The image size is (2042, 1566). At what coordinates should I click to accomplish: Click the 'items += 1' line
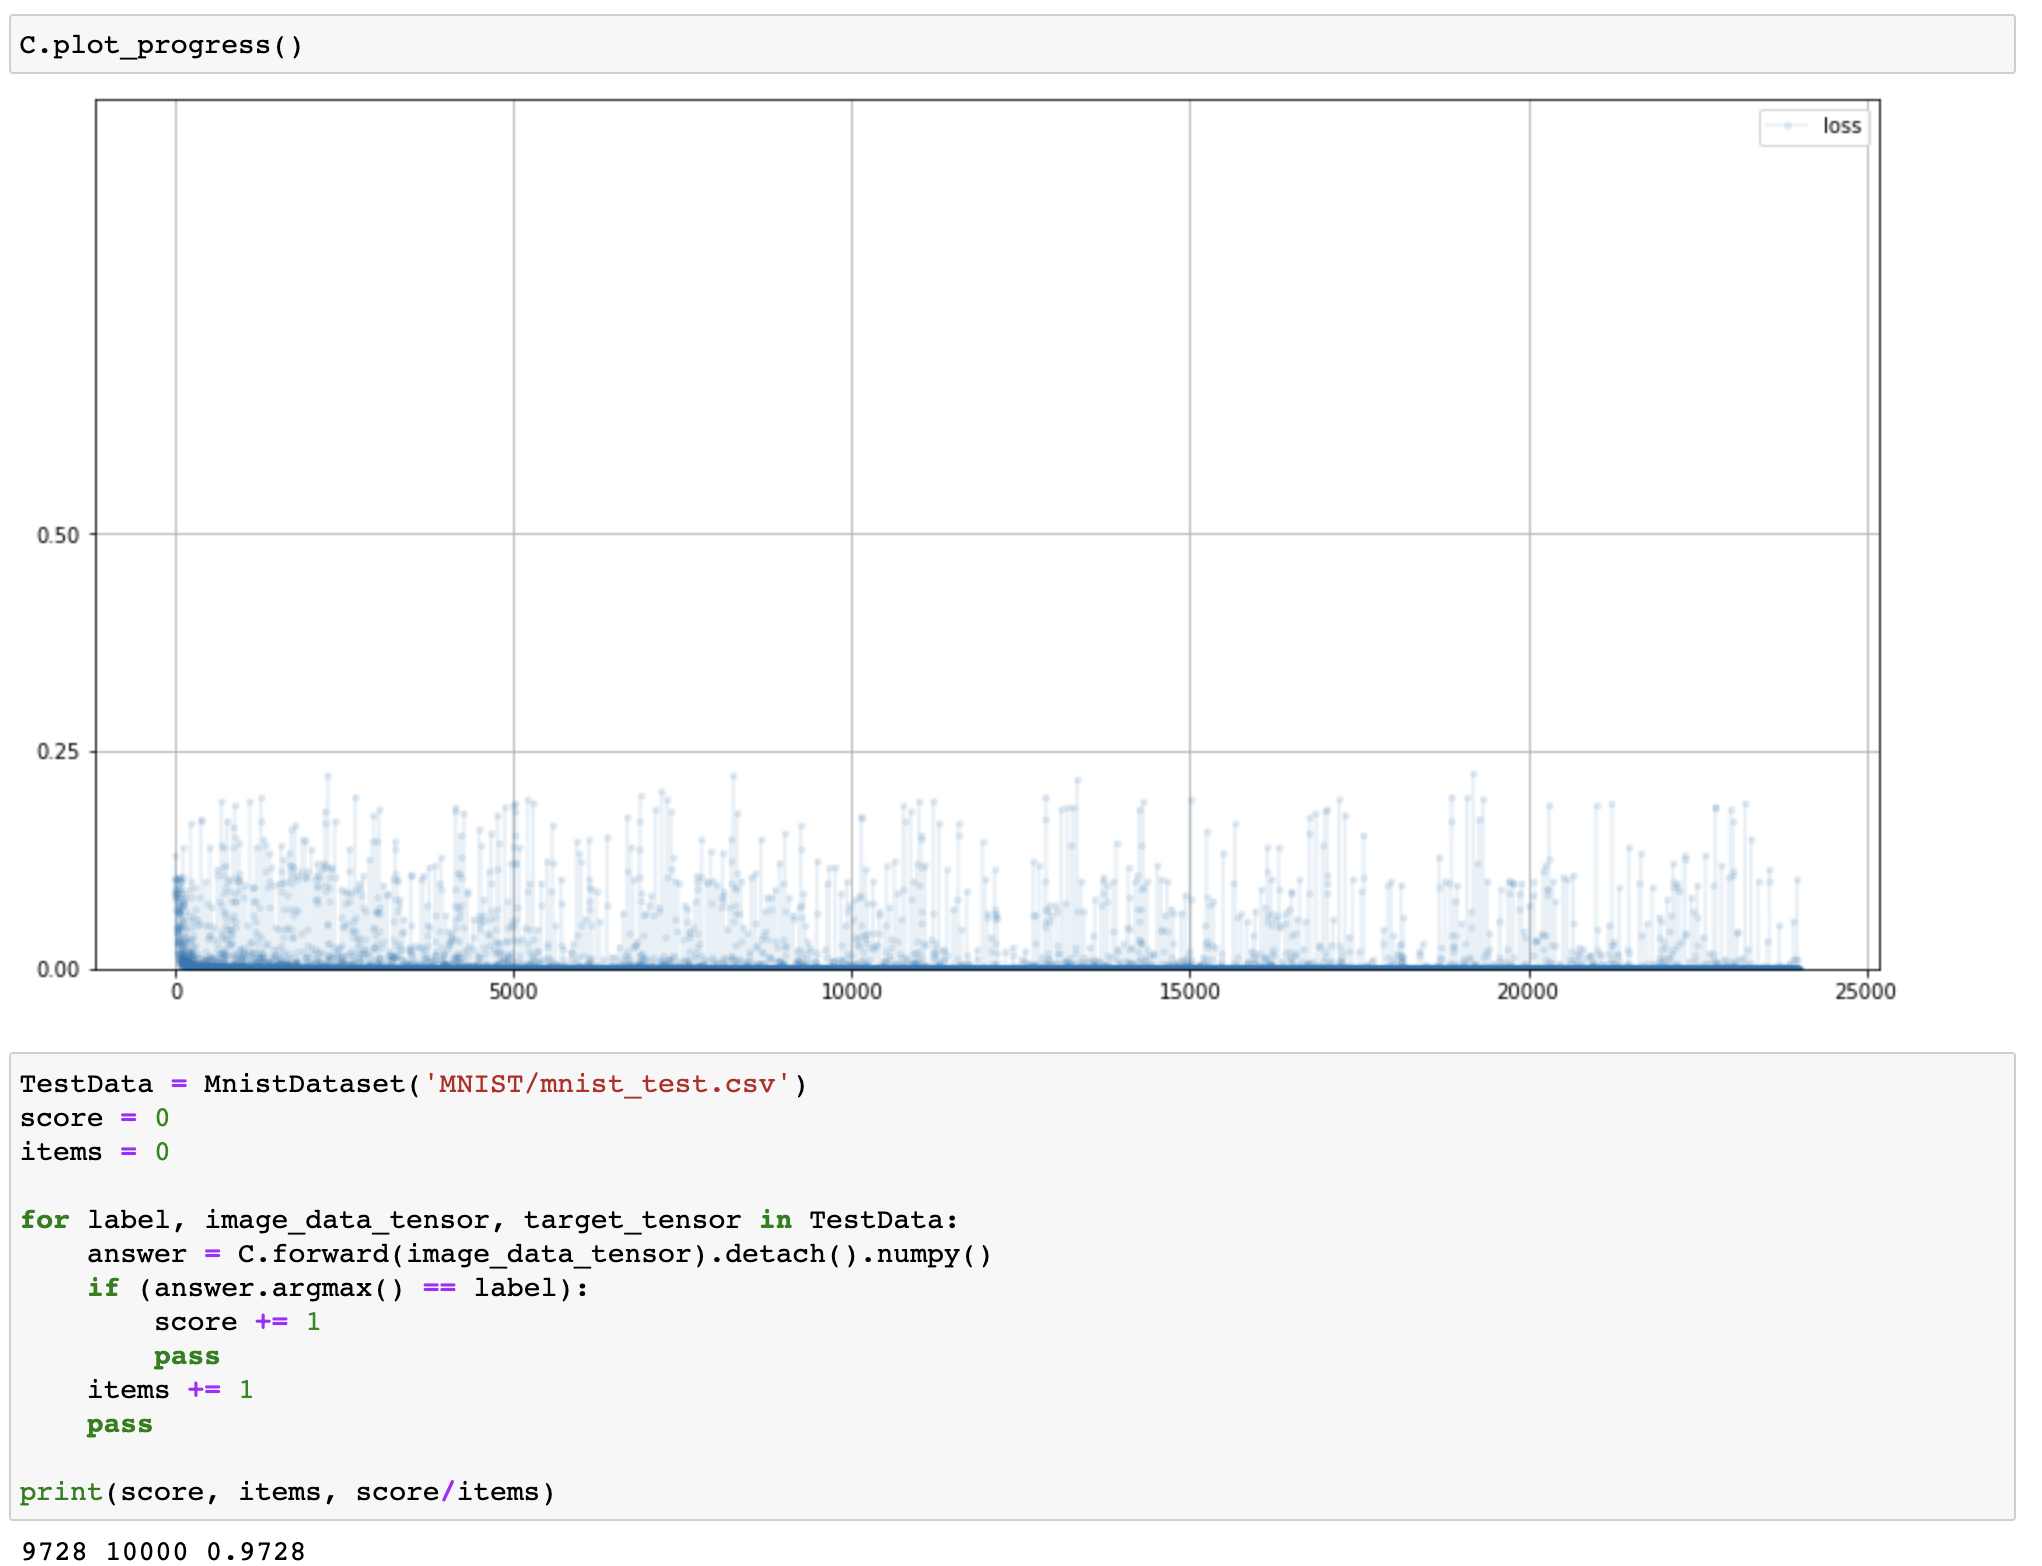(170, 1390)
